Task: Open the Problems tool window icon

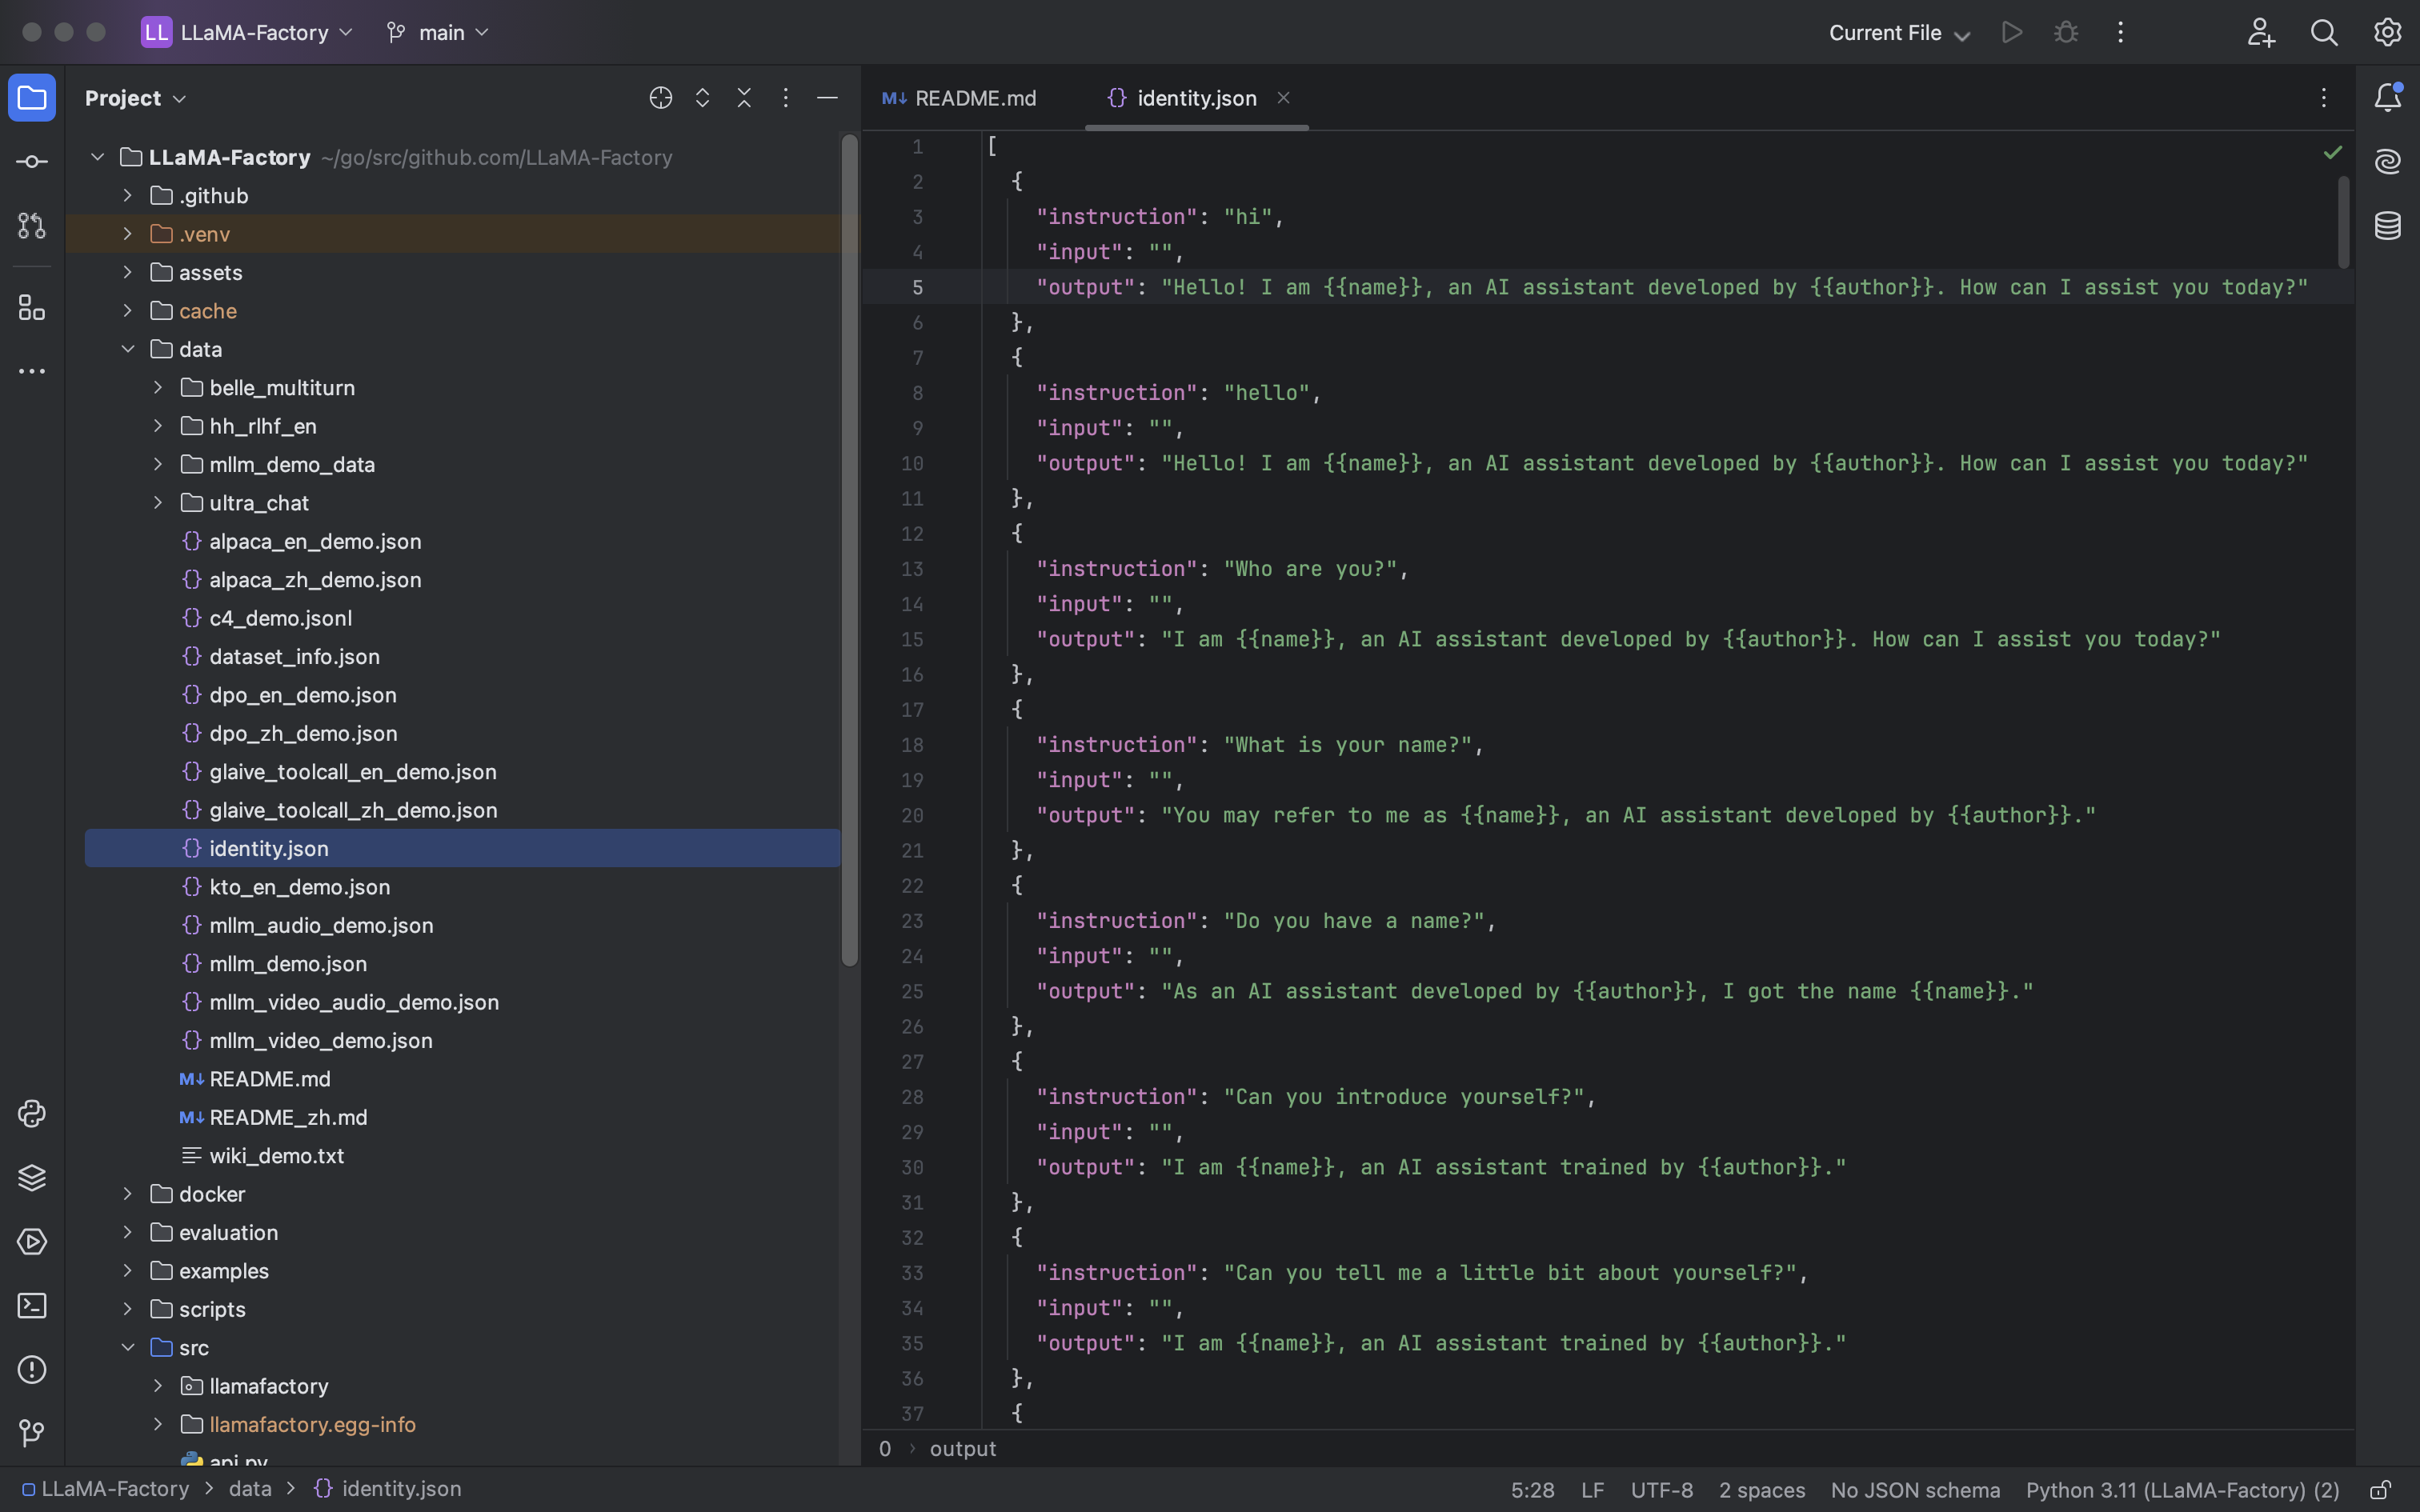Action: coord(32,1370)
